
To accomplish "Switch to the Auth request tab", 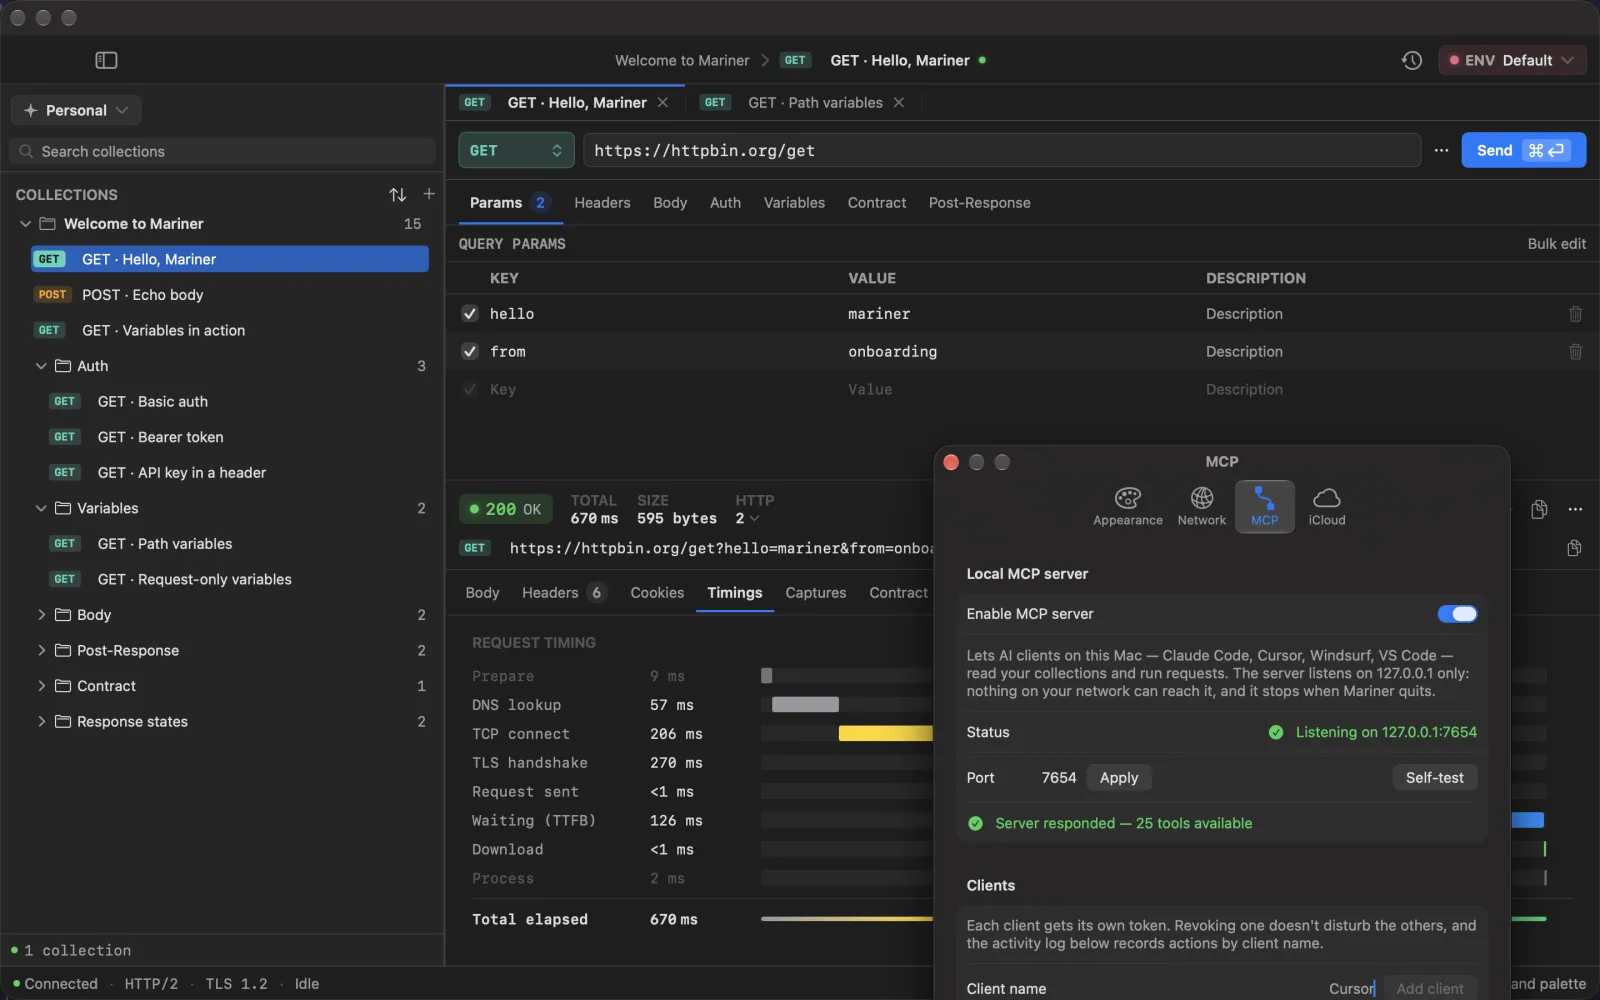I will pyautogui.click(x=725, y=203).
